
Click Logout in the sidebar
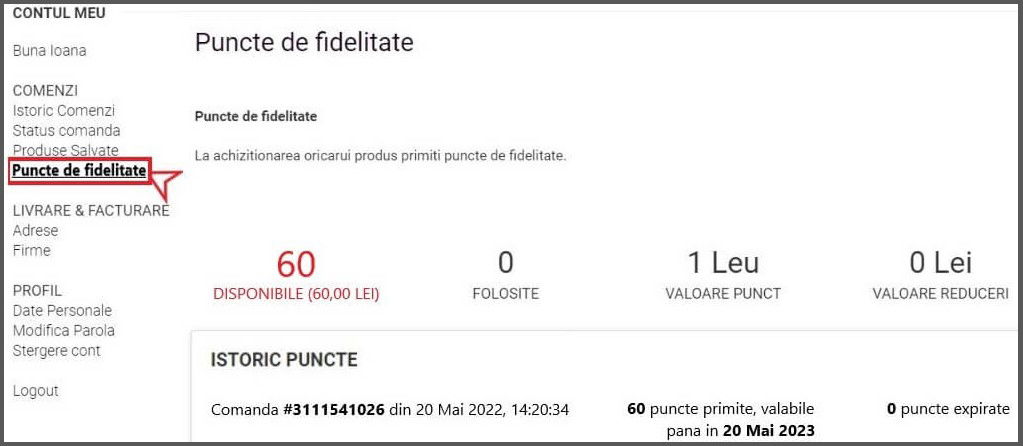pyautogui.click(x=35, y=390)
